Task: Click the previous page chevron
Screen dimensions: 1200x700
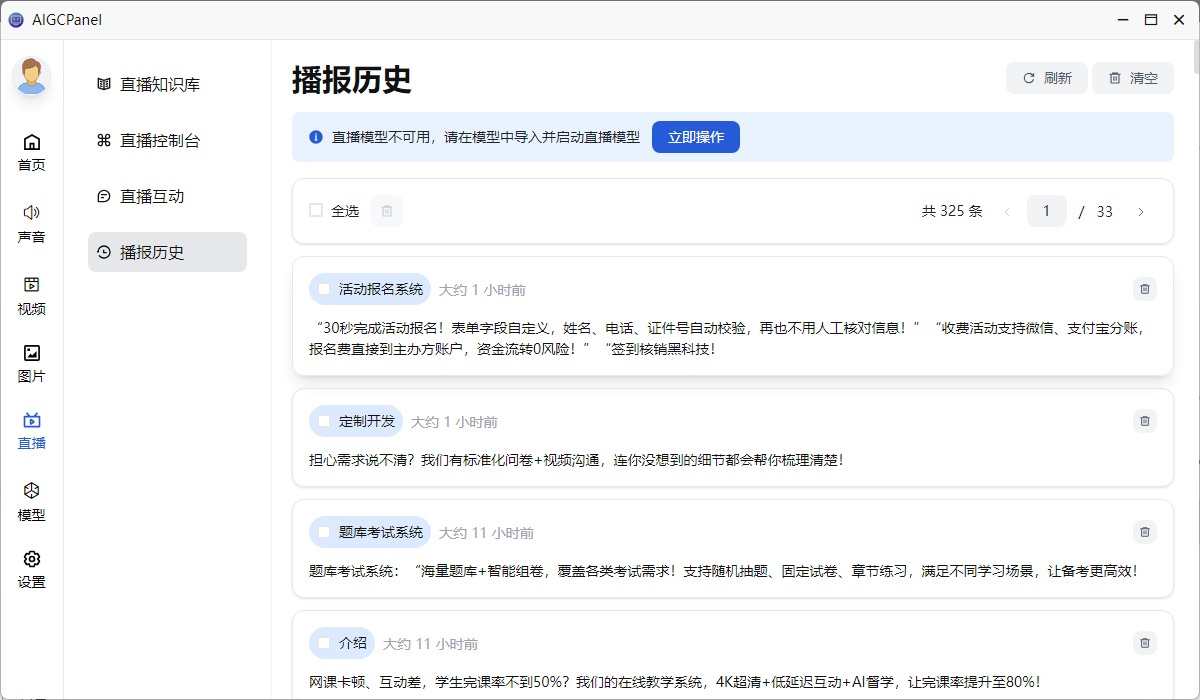Action: [1007, 211]
